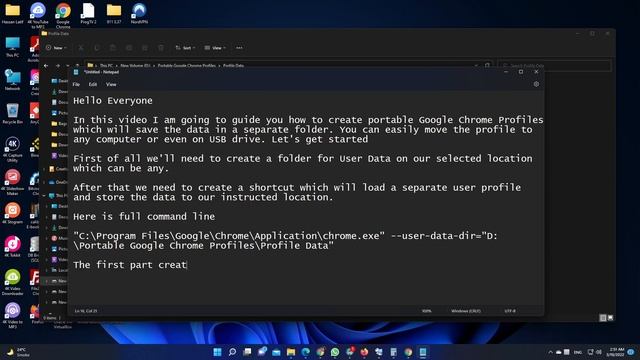
Task: Click "Profile Data" breadcrumb in address bar
Action: pyautogui.click(x=233, y=65)
